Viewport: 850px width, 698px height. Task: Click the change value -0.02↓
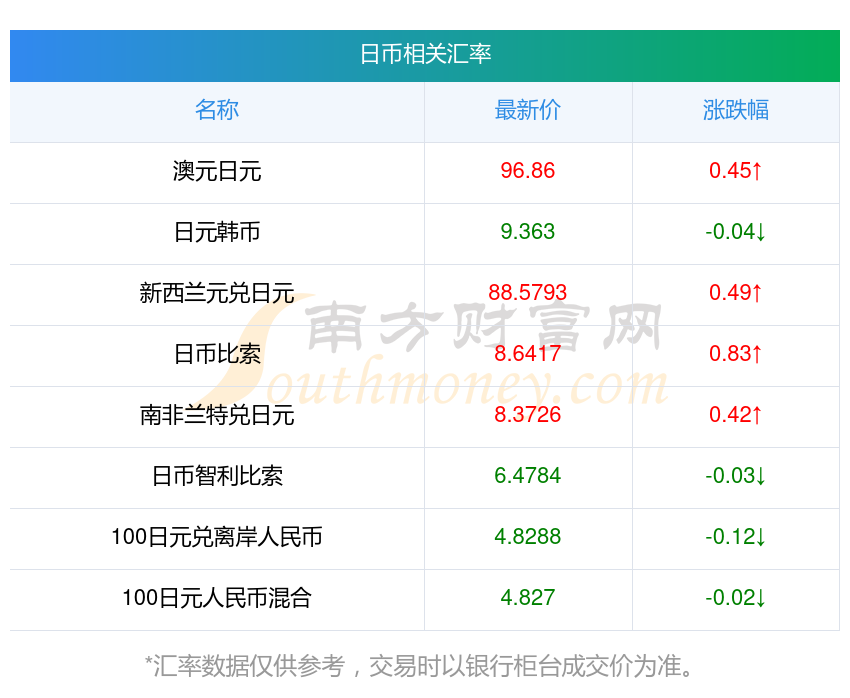736,597
